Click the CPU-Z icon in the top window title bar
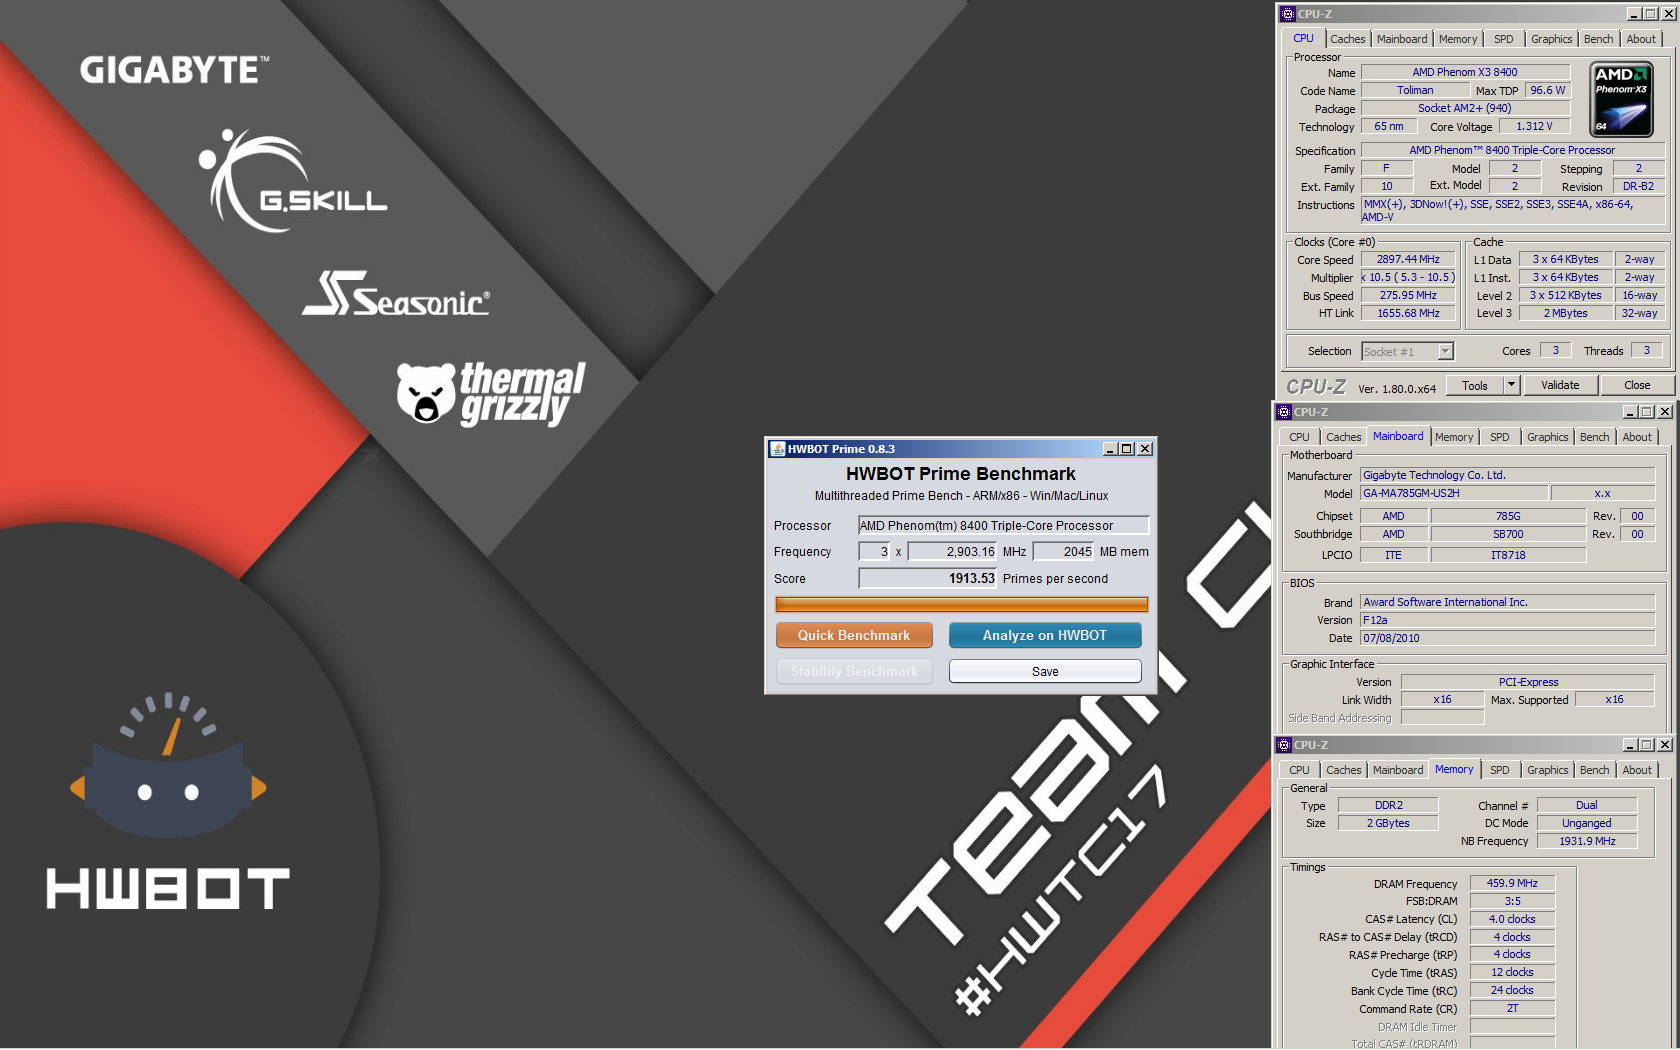Image resolution: width=1680 pixels, height=1050 pixels. click(x=1288, y=14)
